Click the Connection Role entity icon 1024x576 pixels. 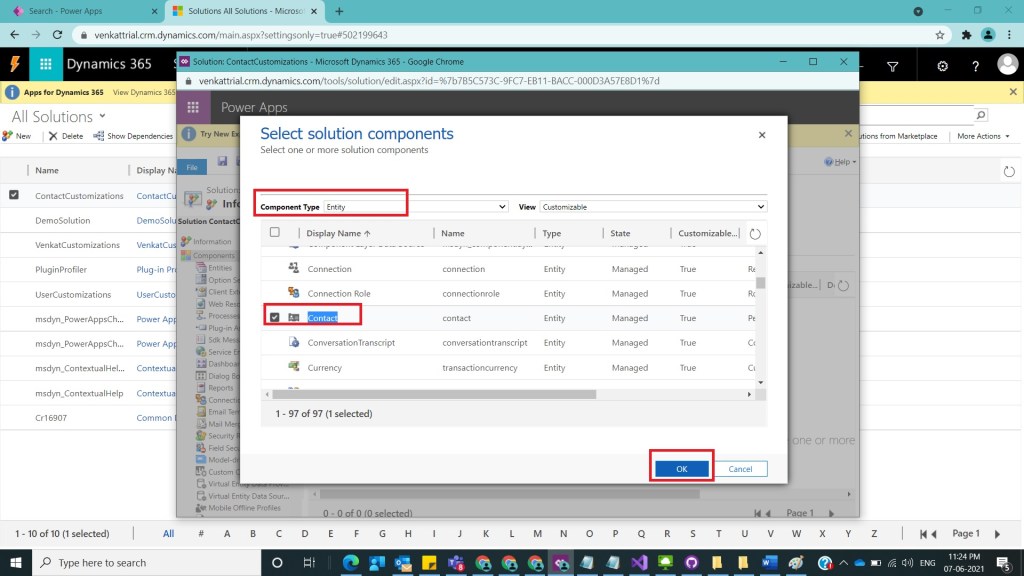coord(294,293)
